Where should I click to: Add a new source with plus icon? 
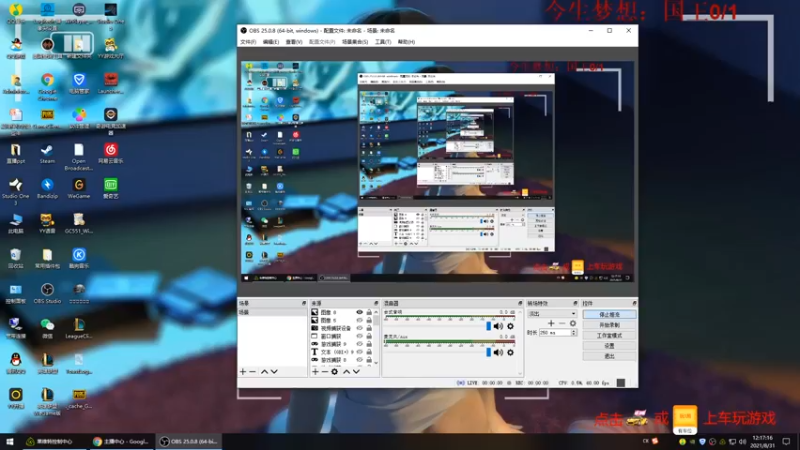(x=315, y=371)
